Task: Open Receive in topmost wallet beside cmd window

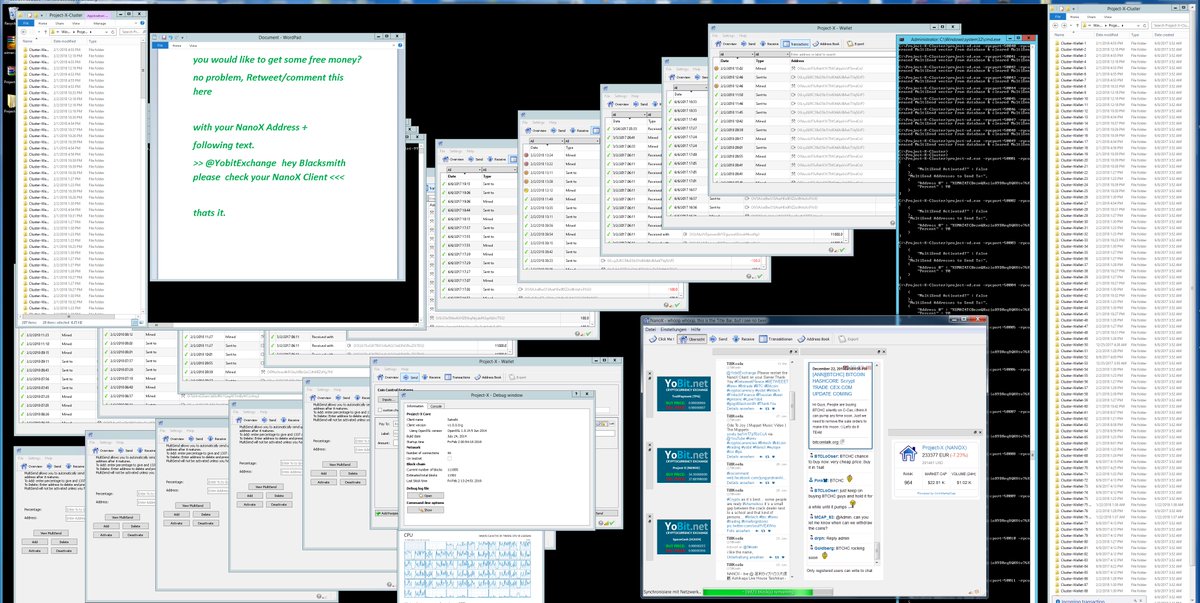Action: [769, 44]
